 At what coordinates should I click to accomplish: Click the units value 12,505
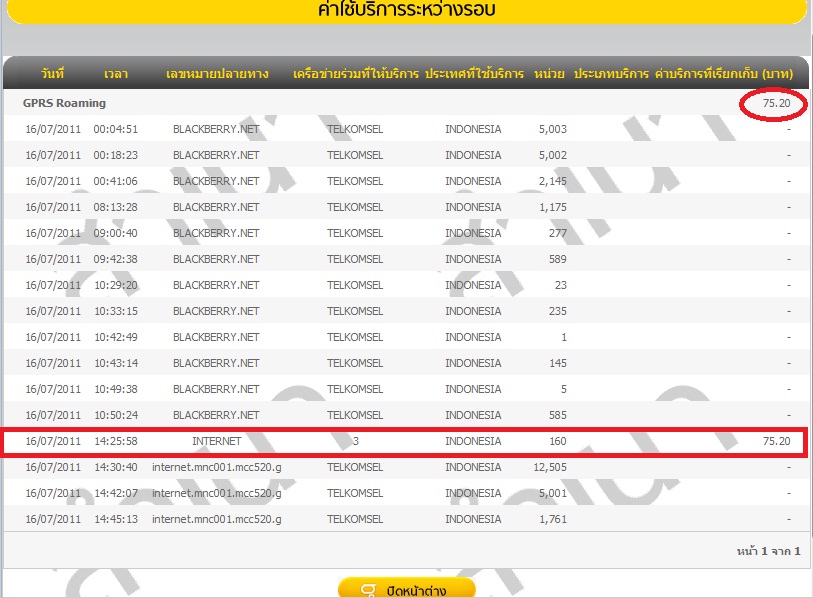tap(550, 467)
